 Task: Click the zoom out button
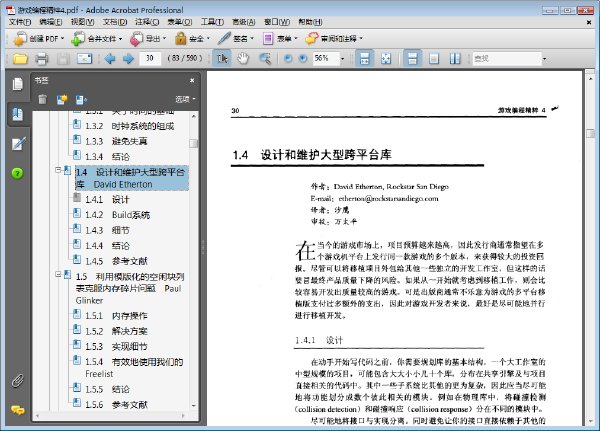[x=288, y=59]
